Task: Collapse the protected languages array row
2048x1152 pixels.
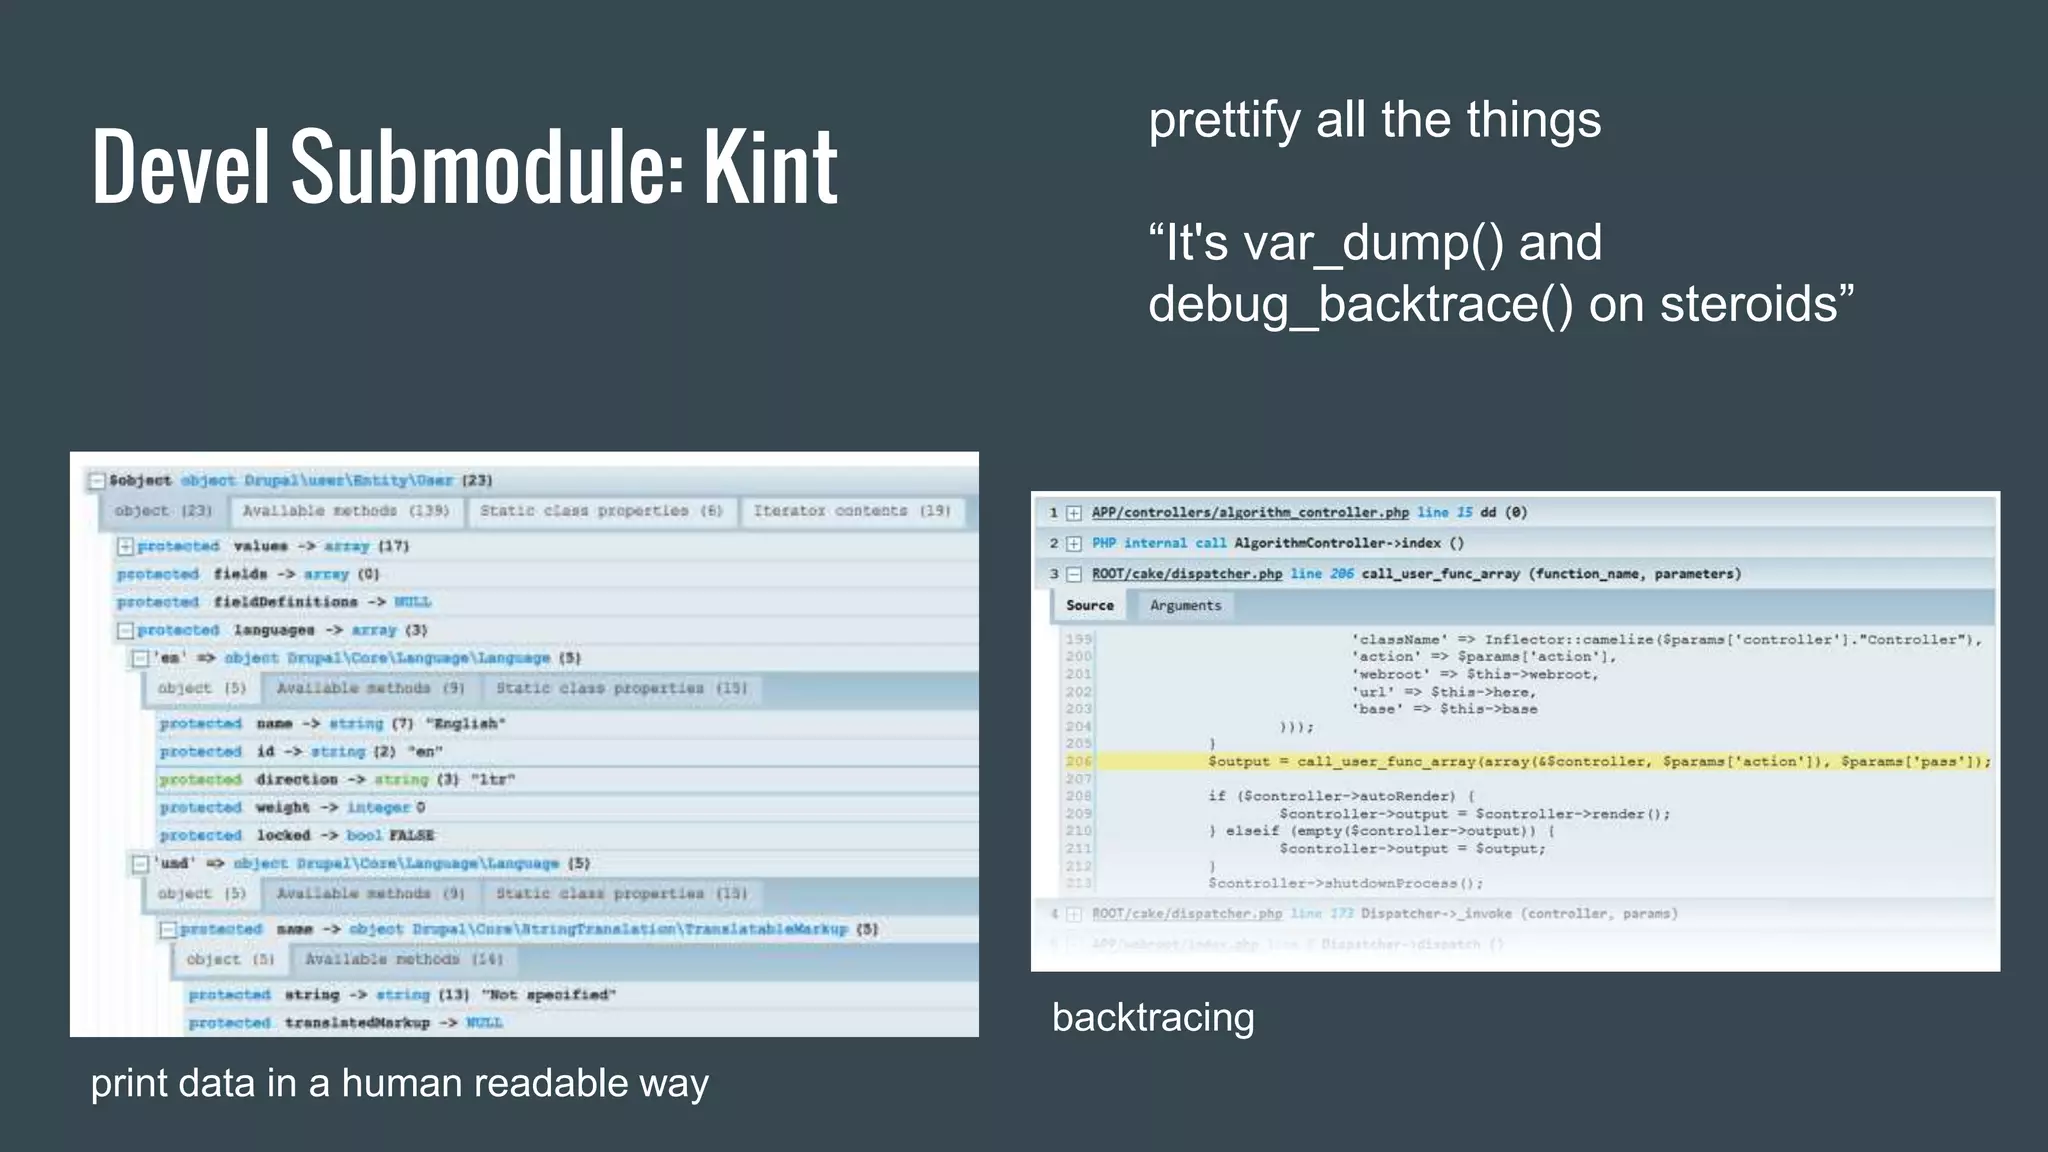Action: point(126,630)
